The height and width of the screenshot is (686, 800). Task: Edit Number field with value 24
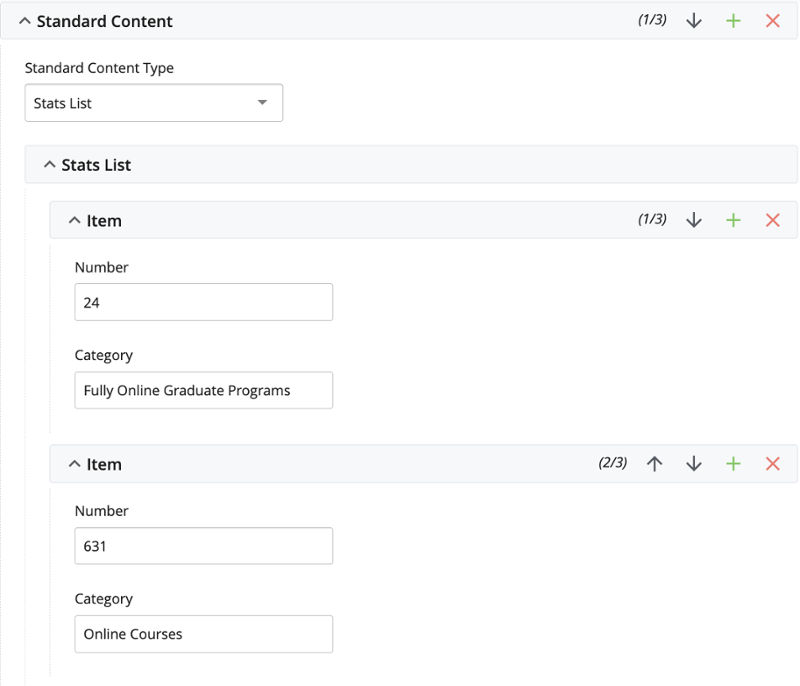coord(204,302)
